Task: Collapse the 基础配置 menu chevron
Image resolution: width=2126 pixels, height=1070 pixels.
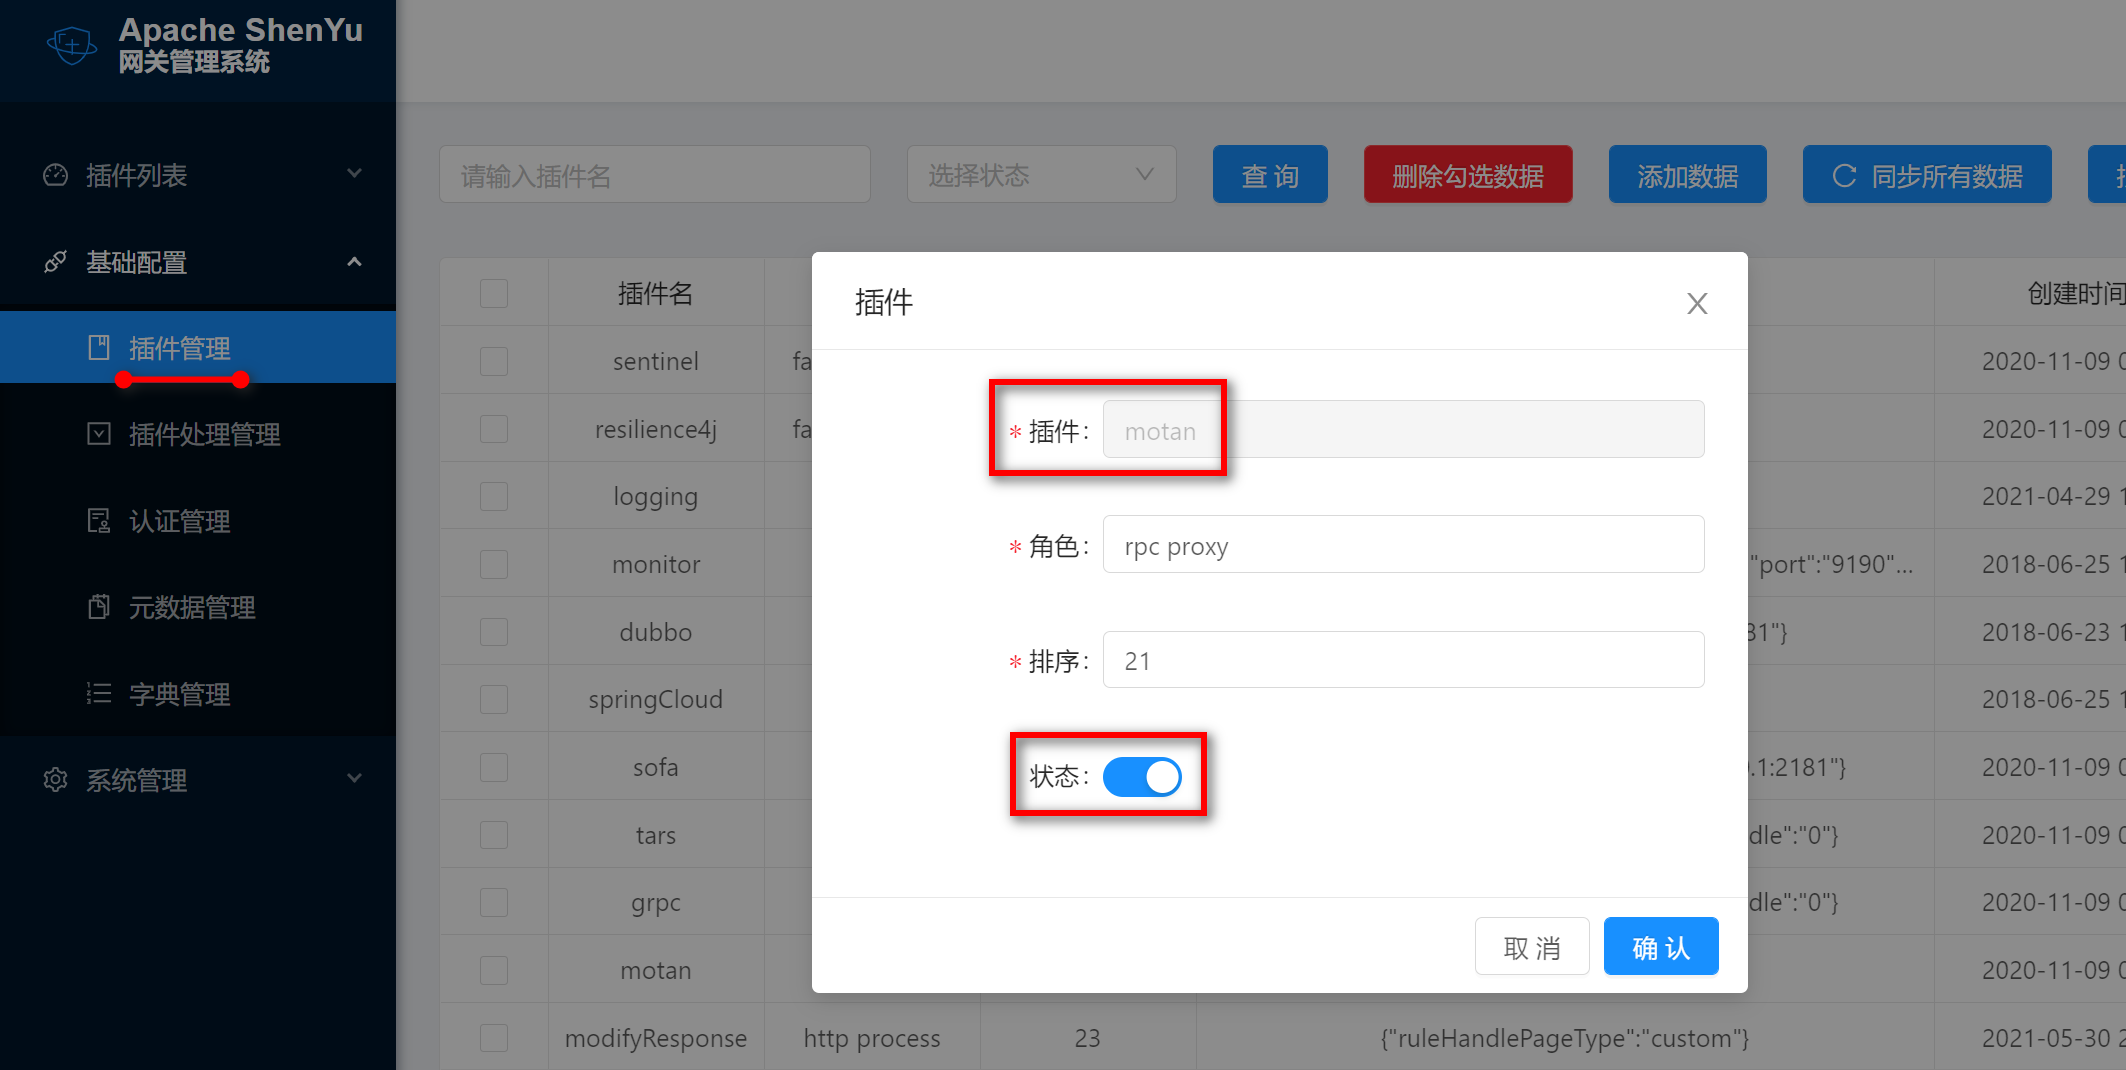Action: [354, 262]
